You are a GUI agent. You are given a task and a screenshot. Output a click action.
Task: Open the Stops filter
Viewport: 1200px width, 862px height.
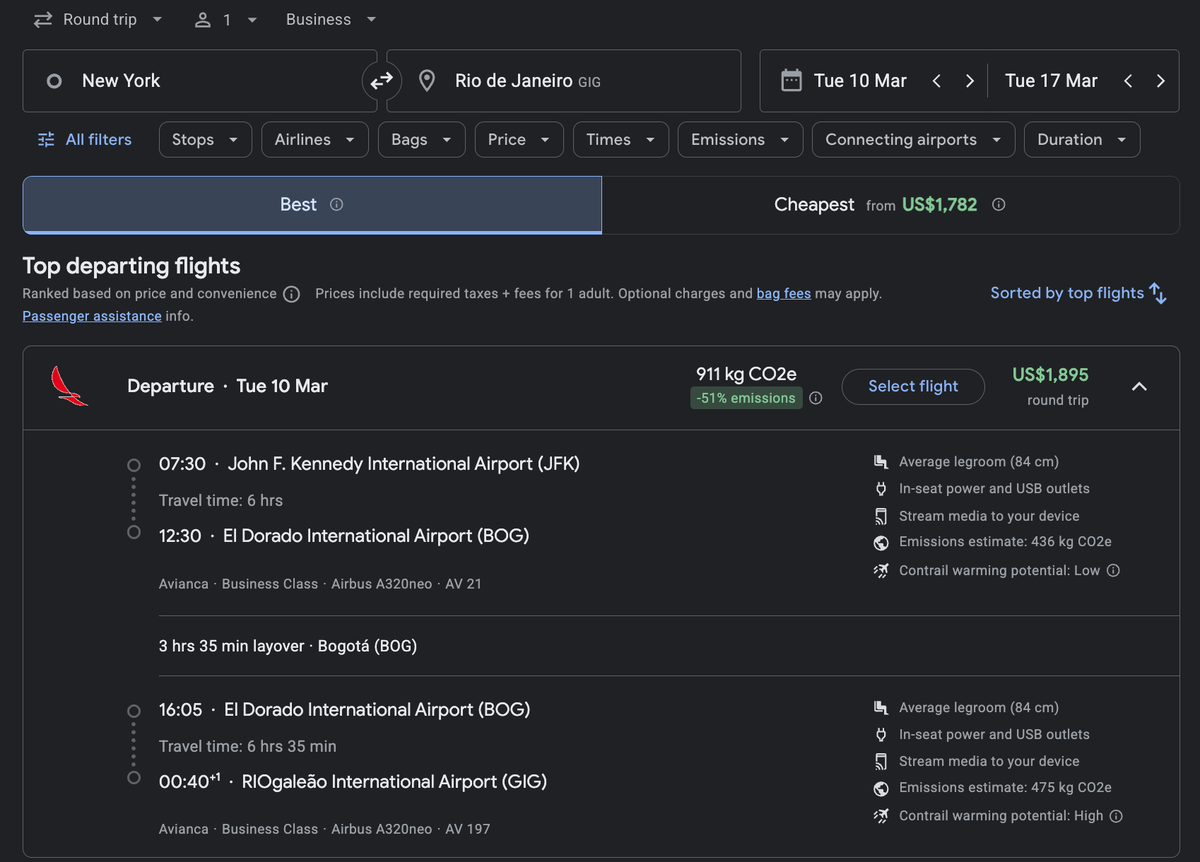point(205,139)
